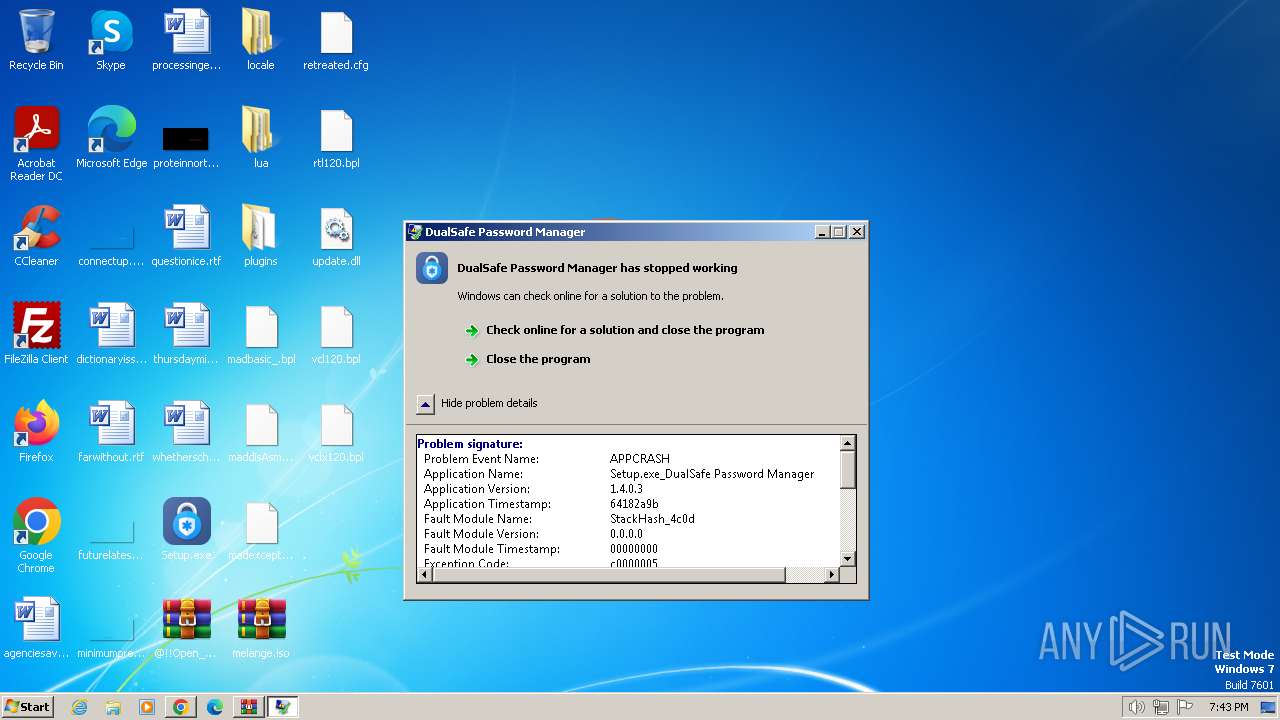Viewport: 1280px width, 720px height.
Task: Click the DualSafe lock icon in the dialog
Action: click(x=432, y=268)
